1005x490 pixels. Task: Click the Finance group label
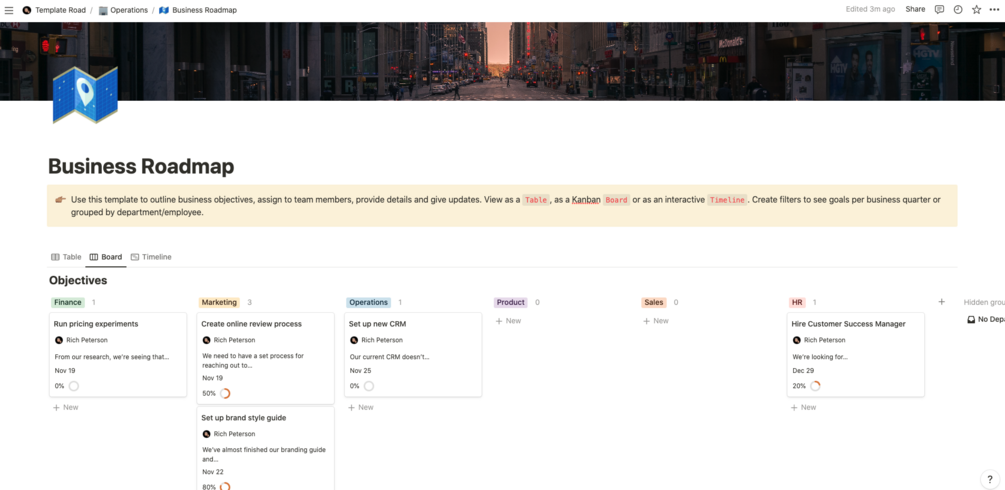pos(67,302)
